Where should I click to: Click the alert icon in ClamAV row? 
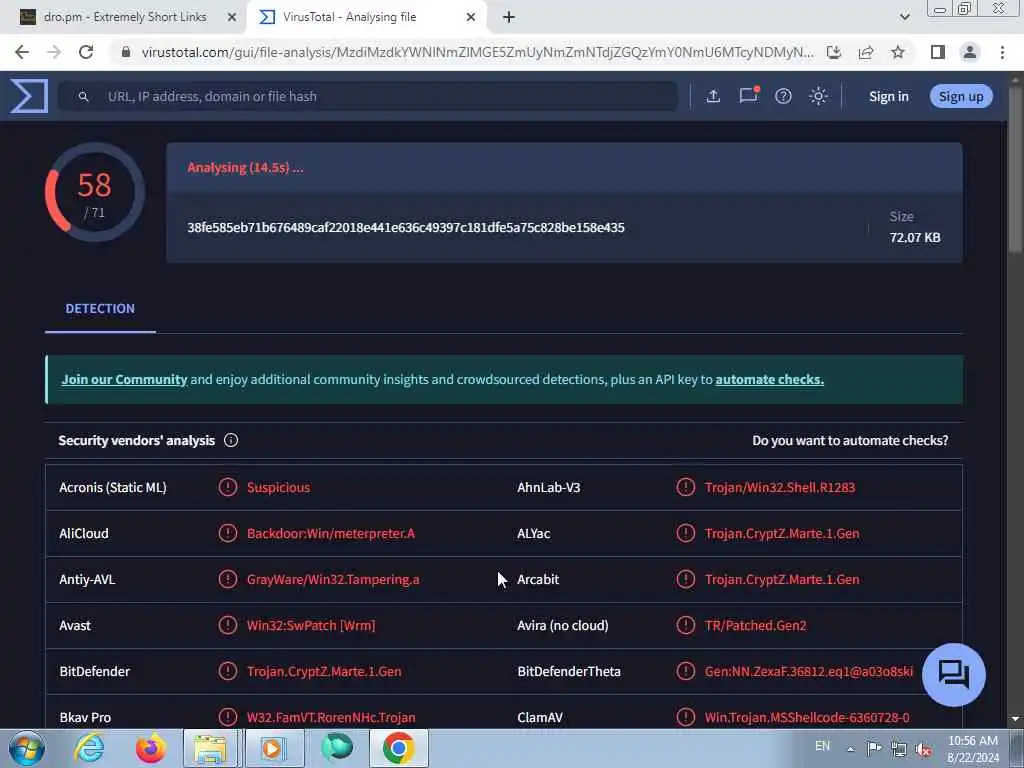[686, 717]
